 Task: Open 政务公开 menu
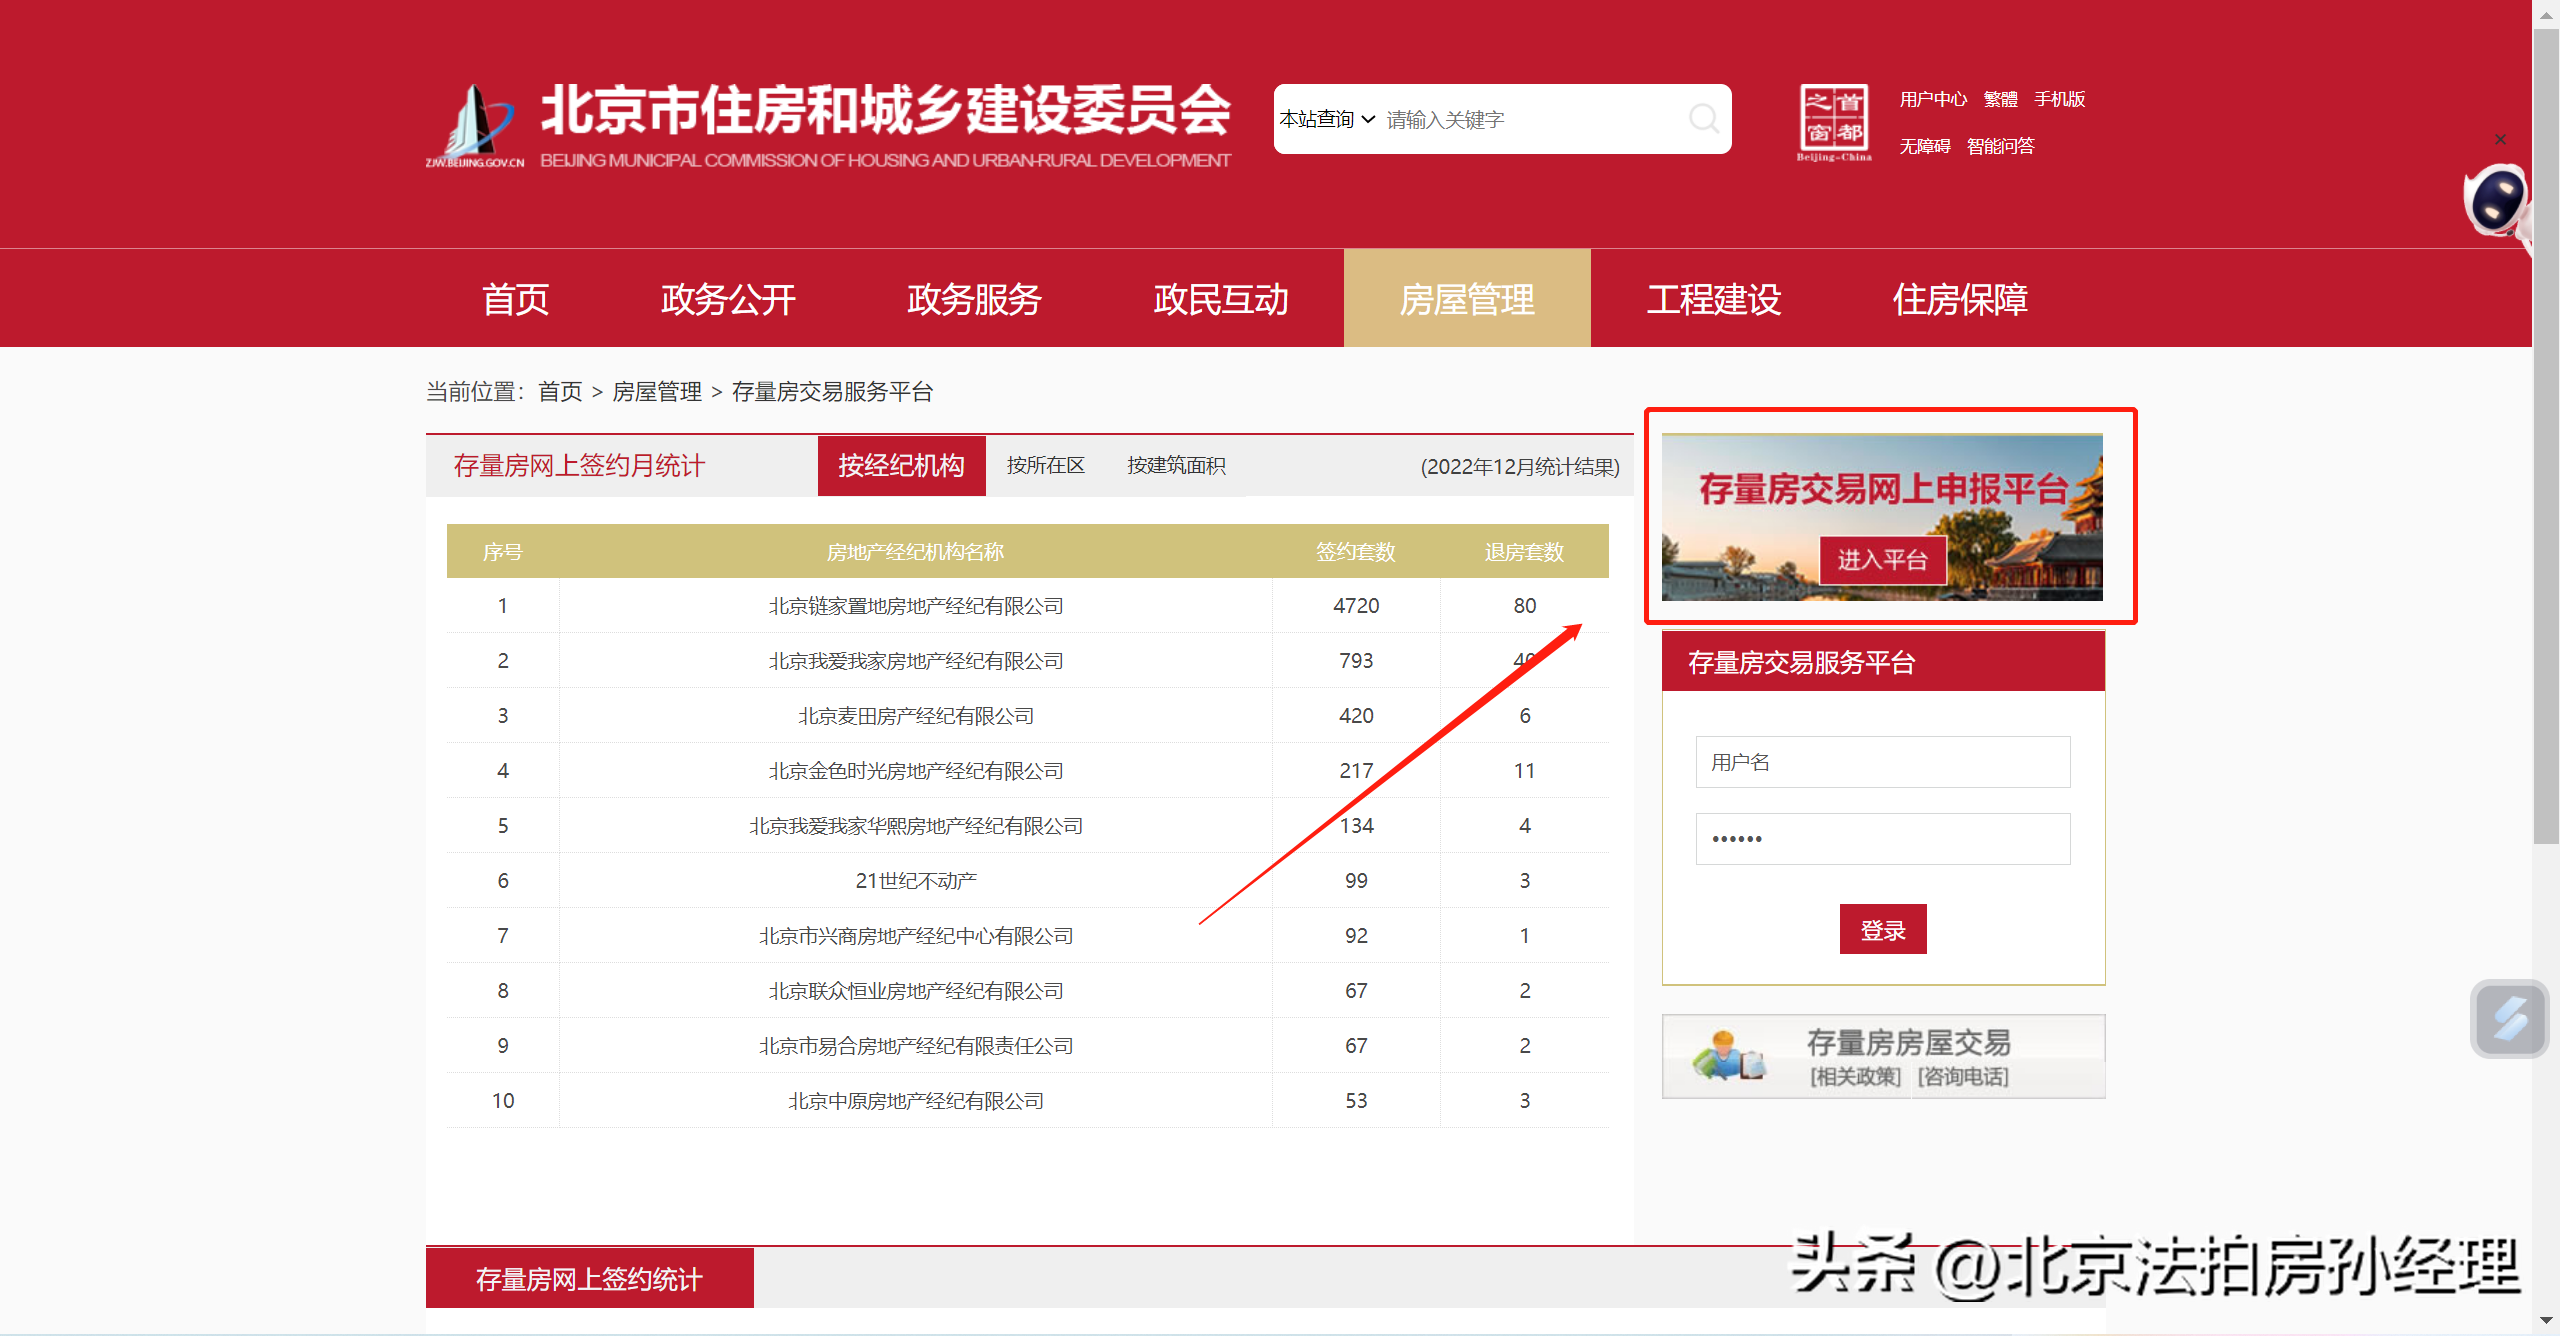[728, 299]
